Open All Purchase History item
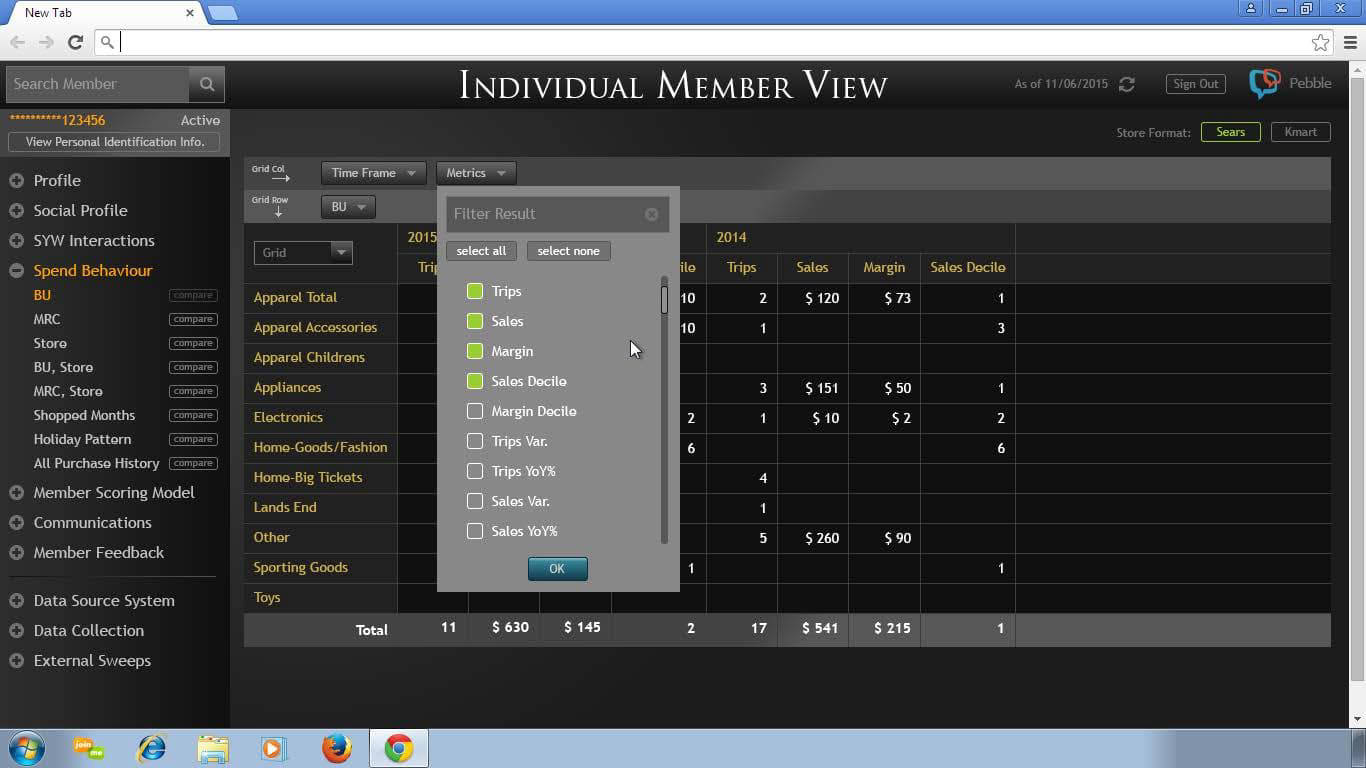 [96, 463]
